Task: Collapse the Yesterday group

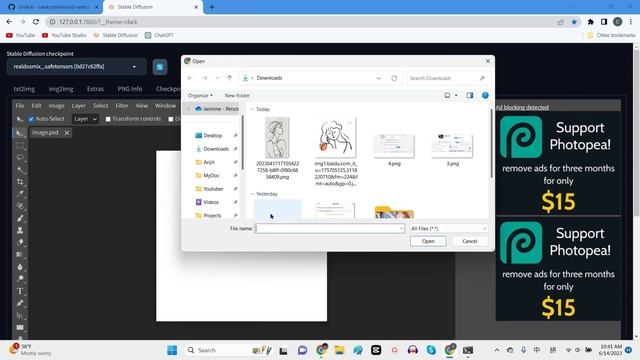Action: pos(252,194)
